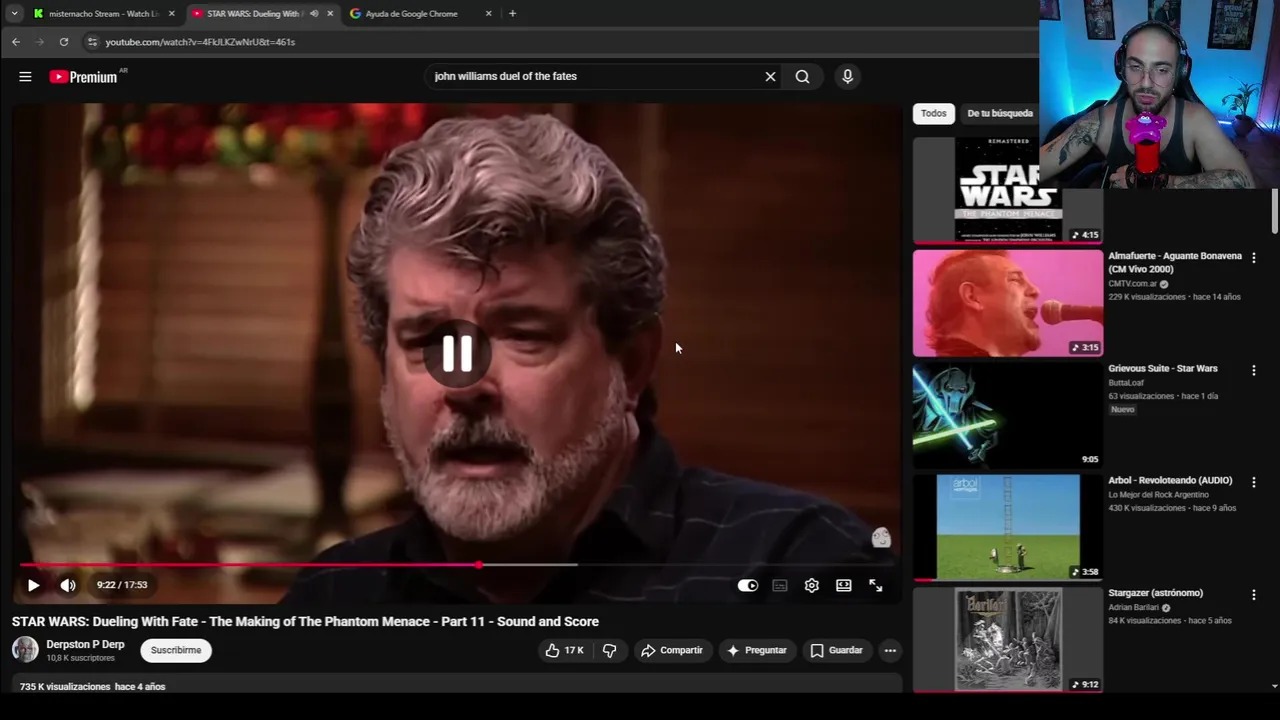Open the Derpston P Derp channel name

(x=85, y=644)
